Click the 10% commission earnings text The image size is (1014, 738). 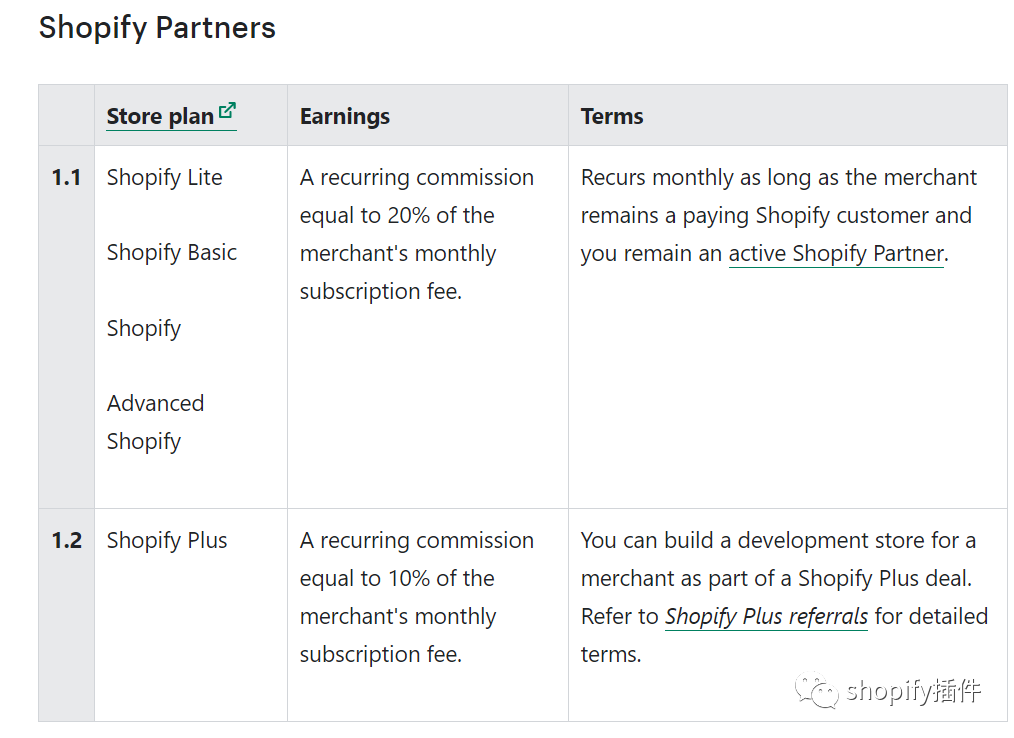click(416, 597)
